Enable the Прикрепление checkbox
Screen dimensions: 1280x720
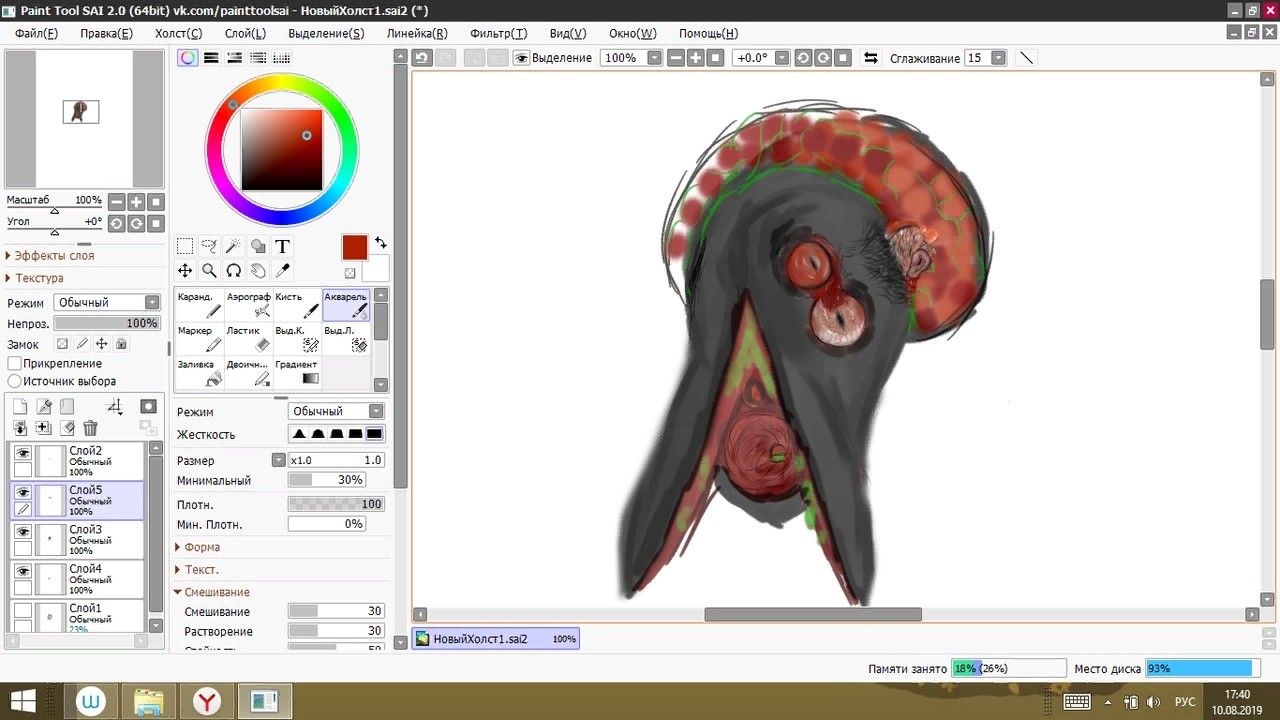click(x=15, y=363)
